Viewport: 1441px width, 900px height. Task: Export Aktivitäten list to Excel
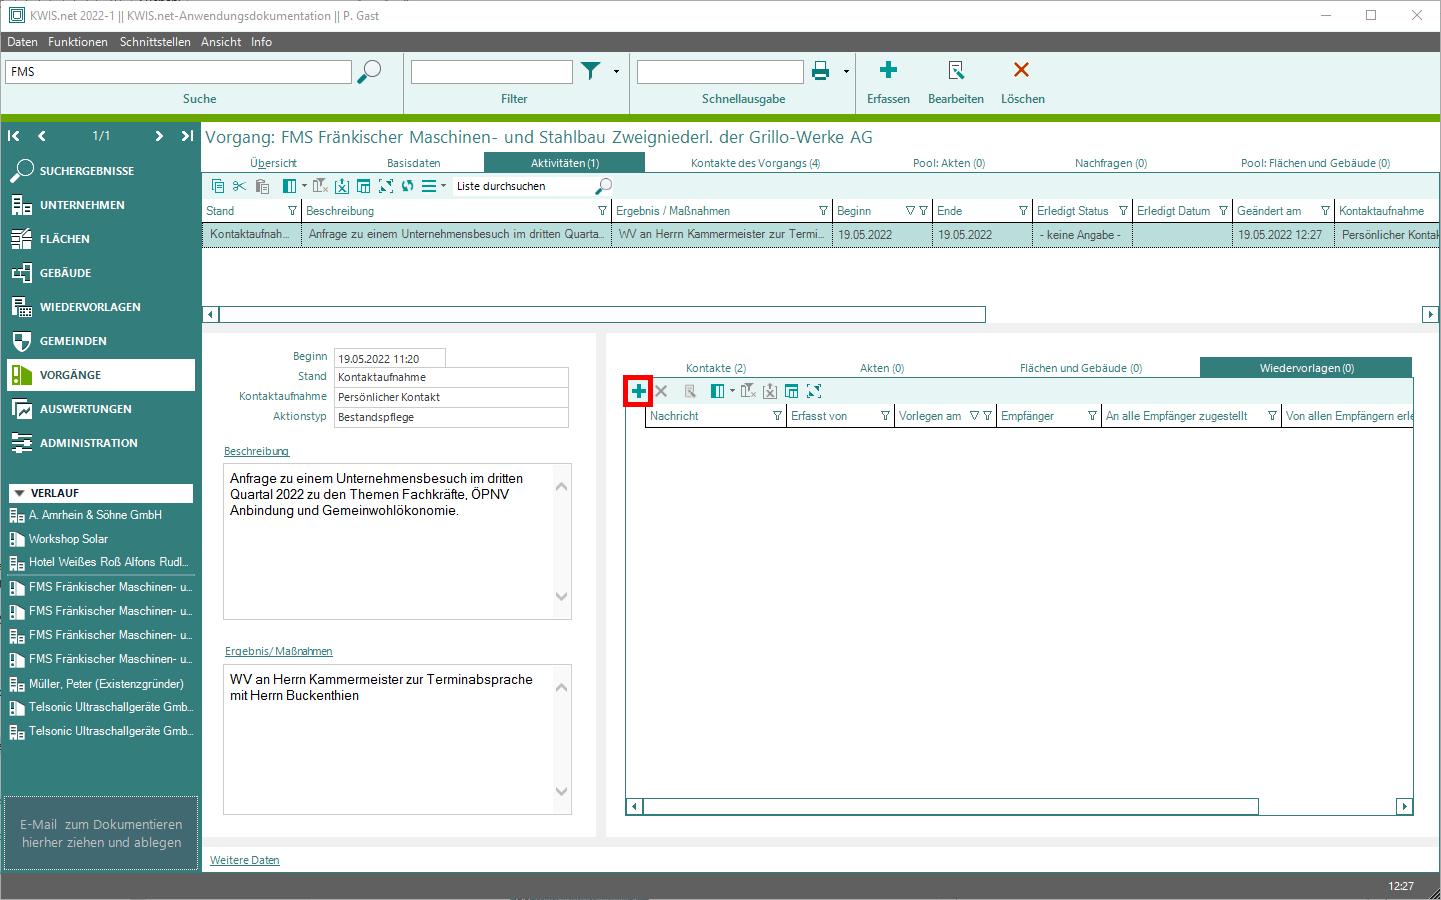pyautogui.click(x=342, y=186)
